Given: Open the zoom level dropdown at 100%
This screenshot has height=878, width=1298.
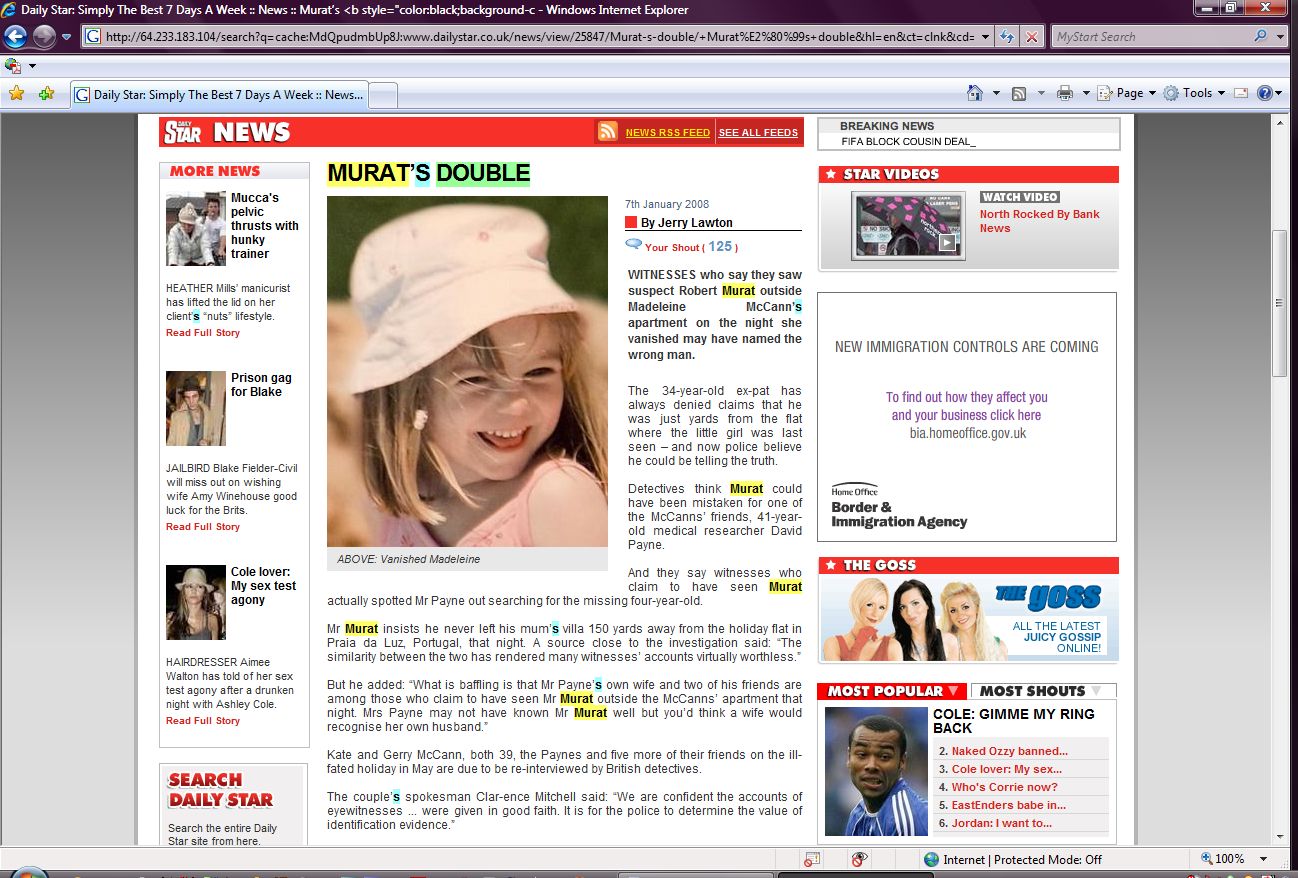Looking at the screenshot, I should (x=1264, y=859).
